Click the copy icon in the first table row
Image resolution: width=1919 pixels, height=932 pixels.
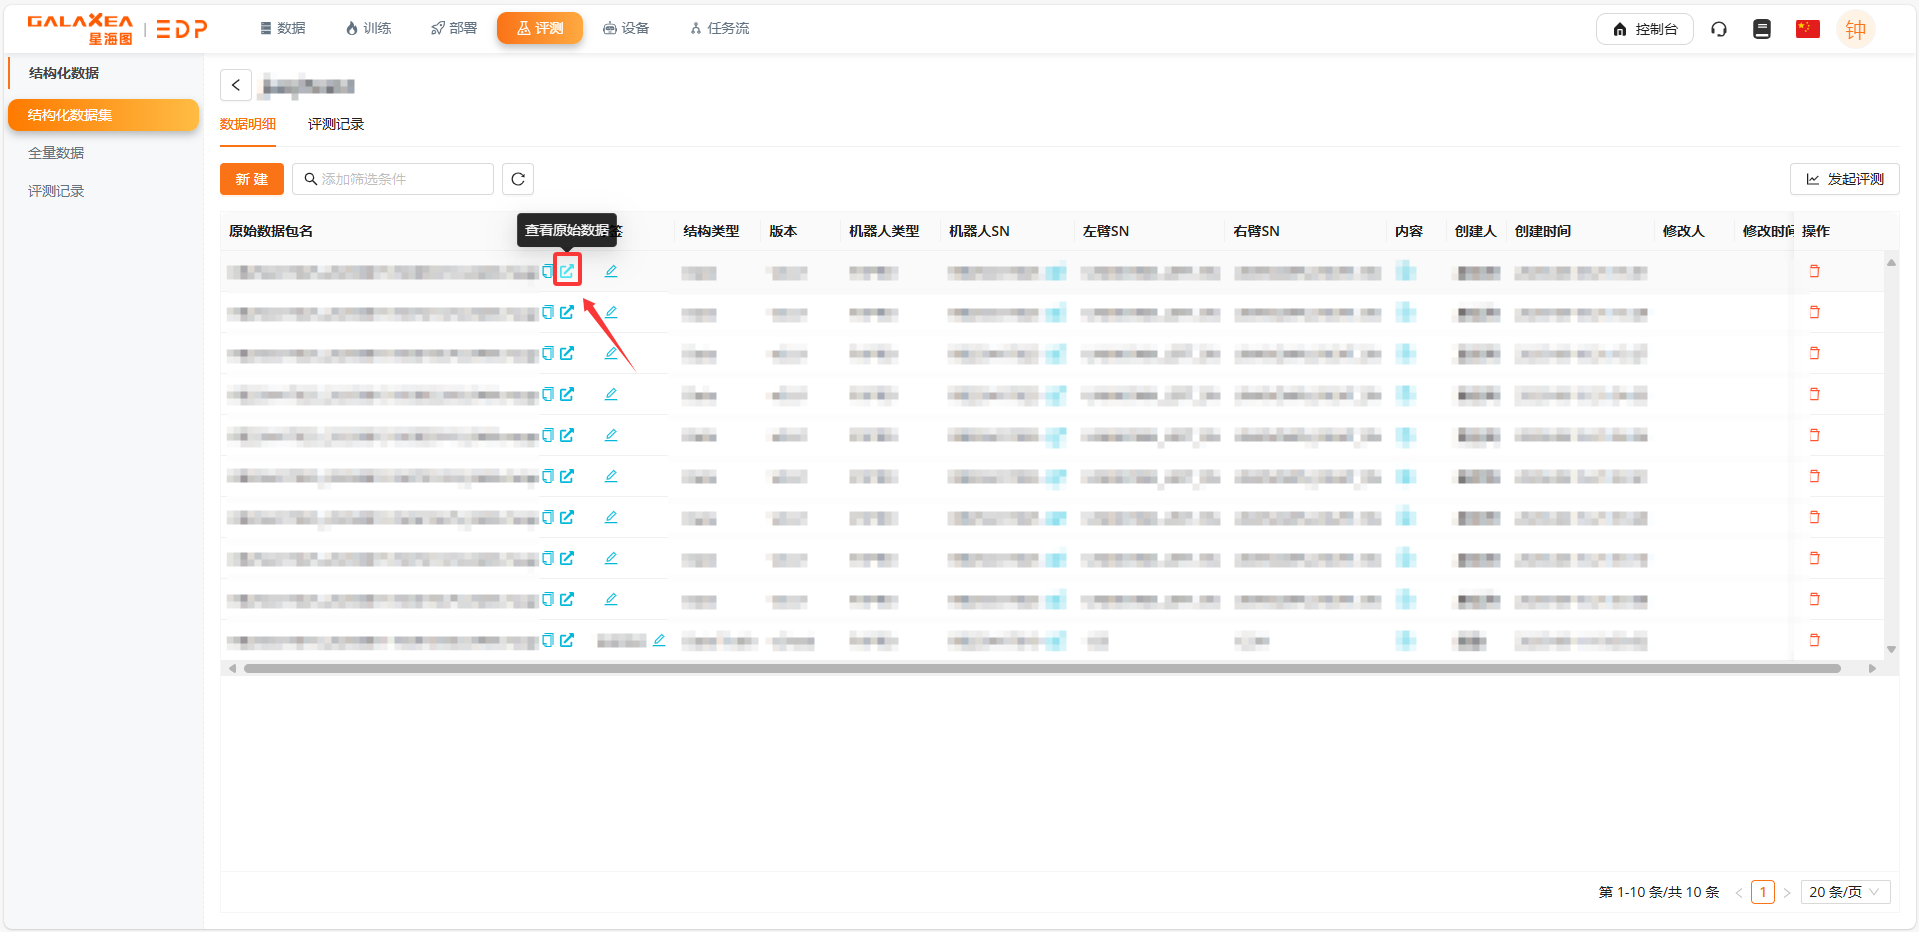[x=547, y=271]
